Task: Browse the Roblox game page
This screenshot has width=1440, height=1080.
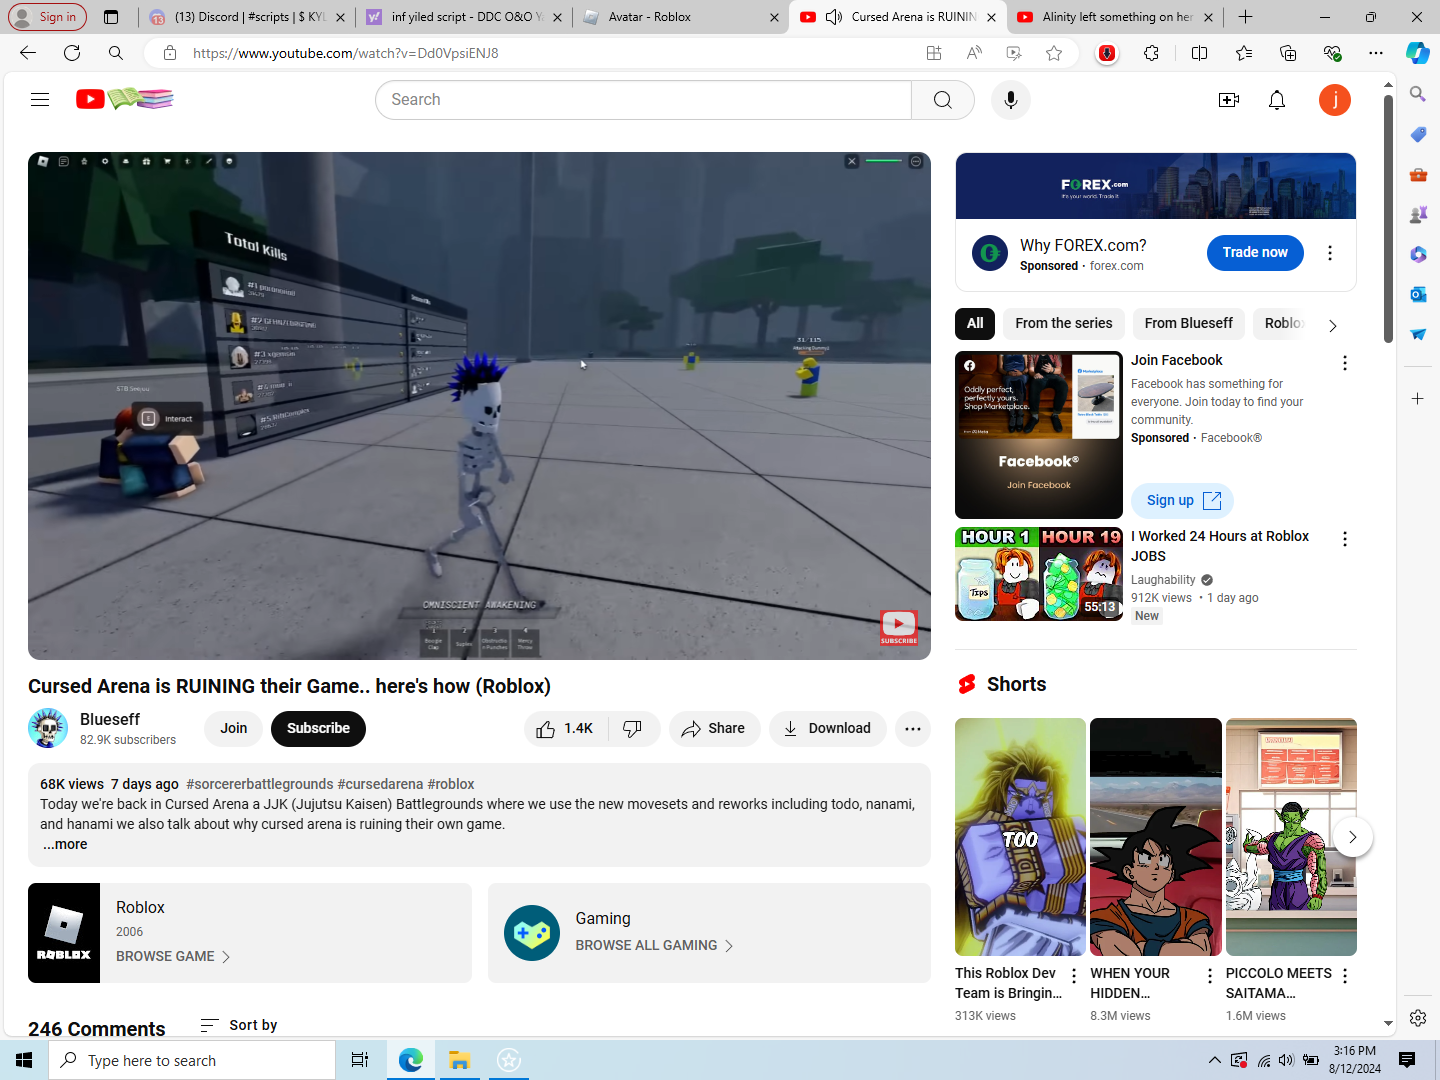Action: [173, 956]
